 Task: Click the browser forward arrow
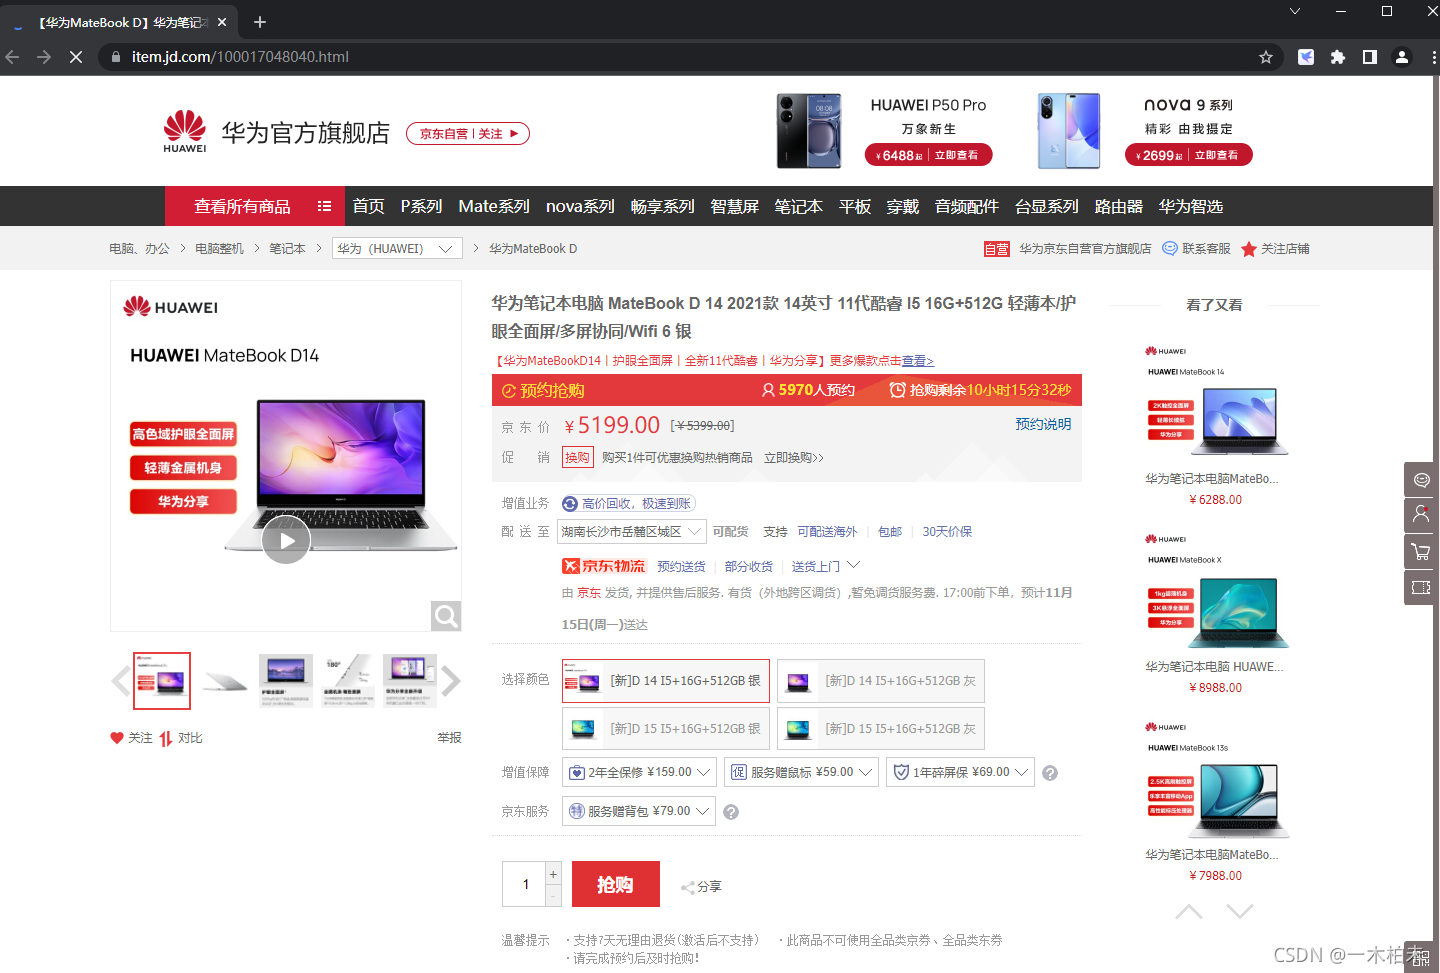pos(44,57)
